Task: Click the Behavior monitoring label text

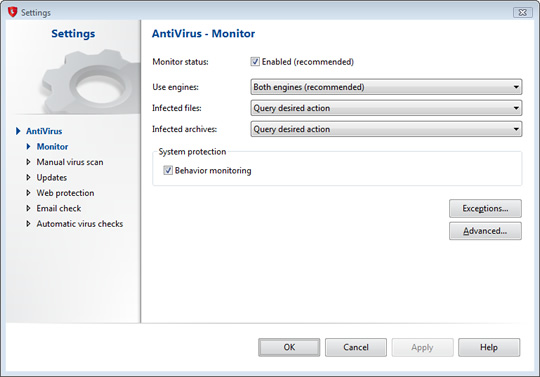Action: (213, 171)
